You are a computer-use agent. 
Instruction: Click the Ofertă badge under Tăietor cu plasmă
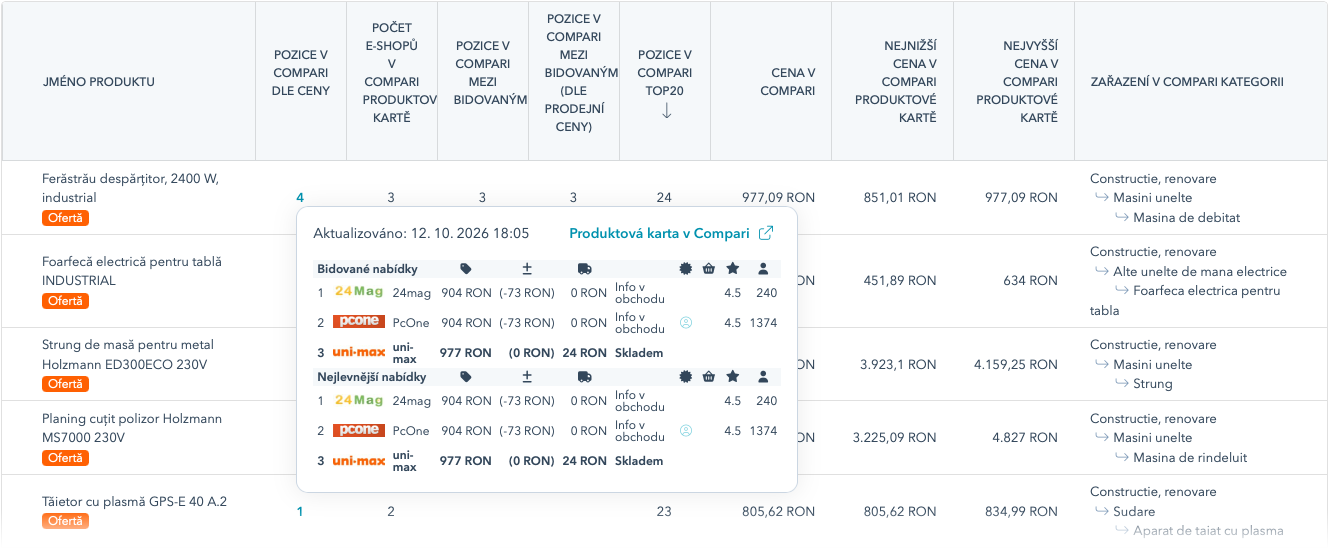click(x=66, y=521)
